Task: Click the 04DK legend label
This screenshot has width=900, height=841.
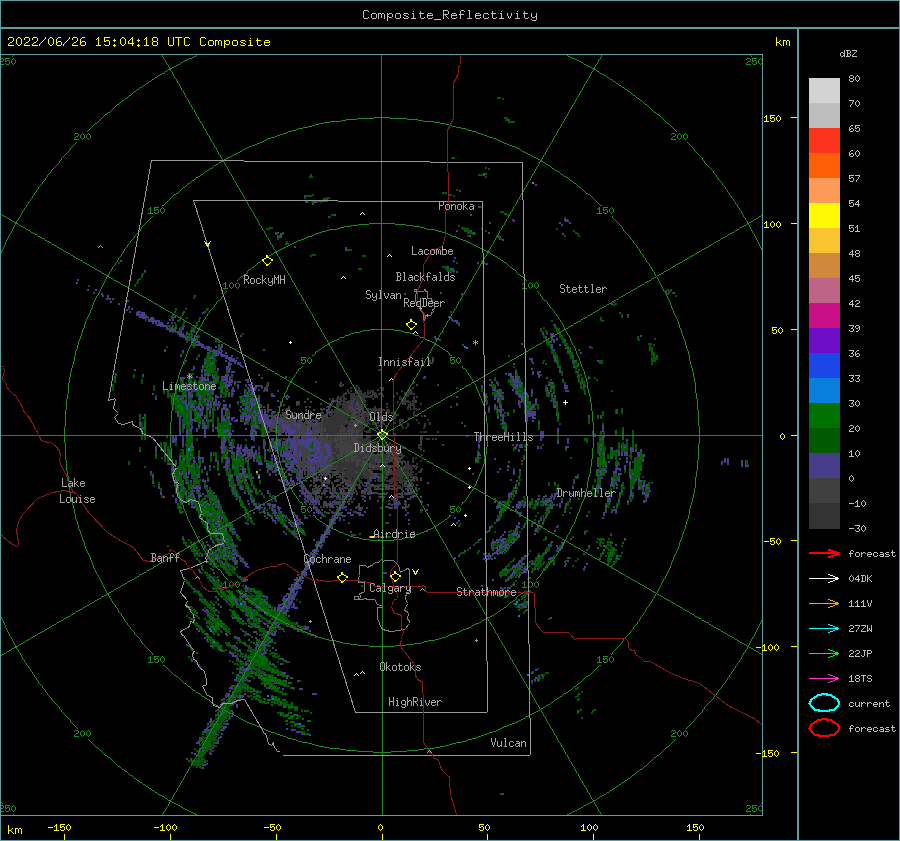Action: 860,579
